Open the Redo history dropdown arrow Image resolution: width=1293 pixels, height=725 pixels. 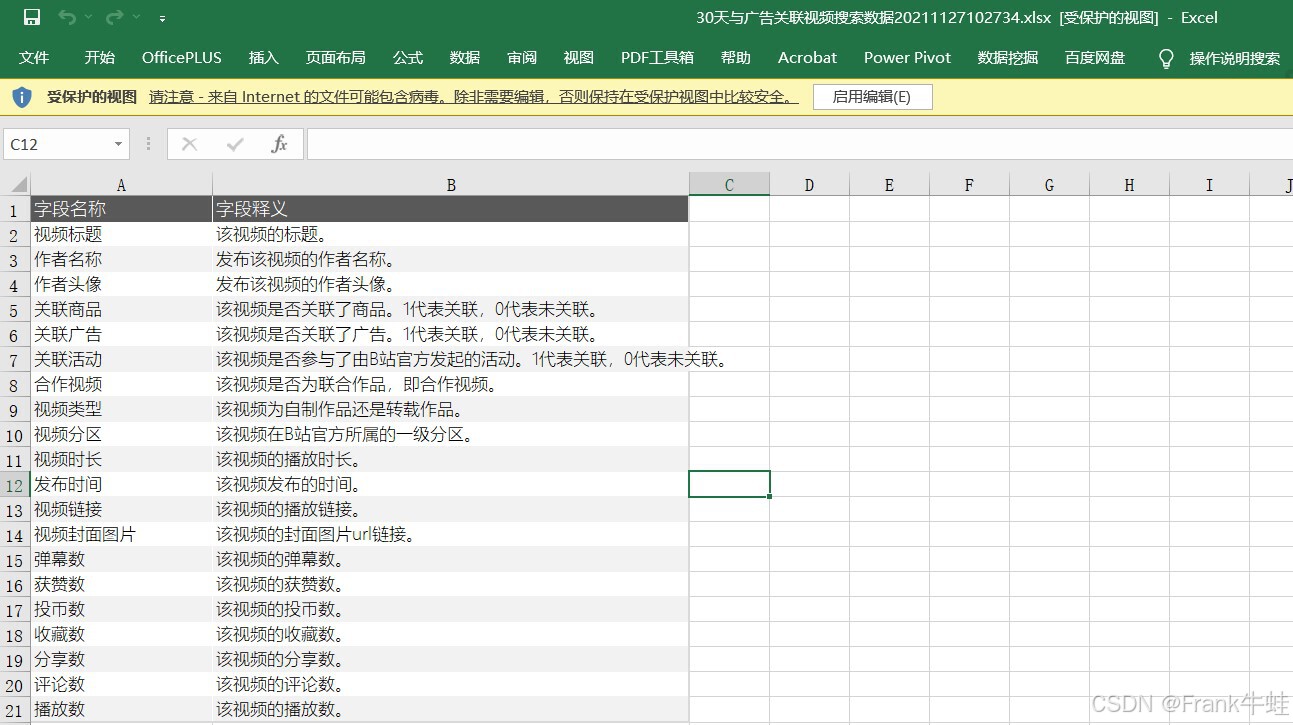point(136,18)
